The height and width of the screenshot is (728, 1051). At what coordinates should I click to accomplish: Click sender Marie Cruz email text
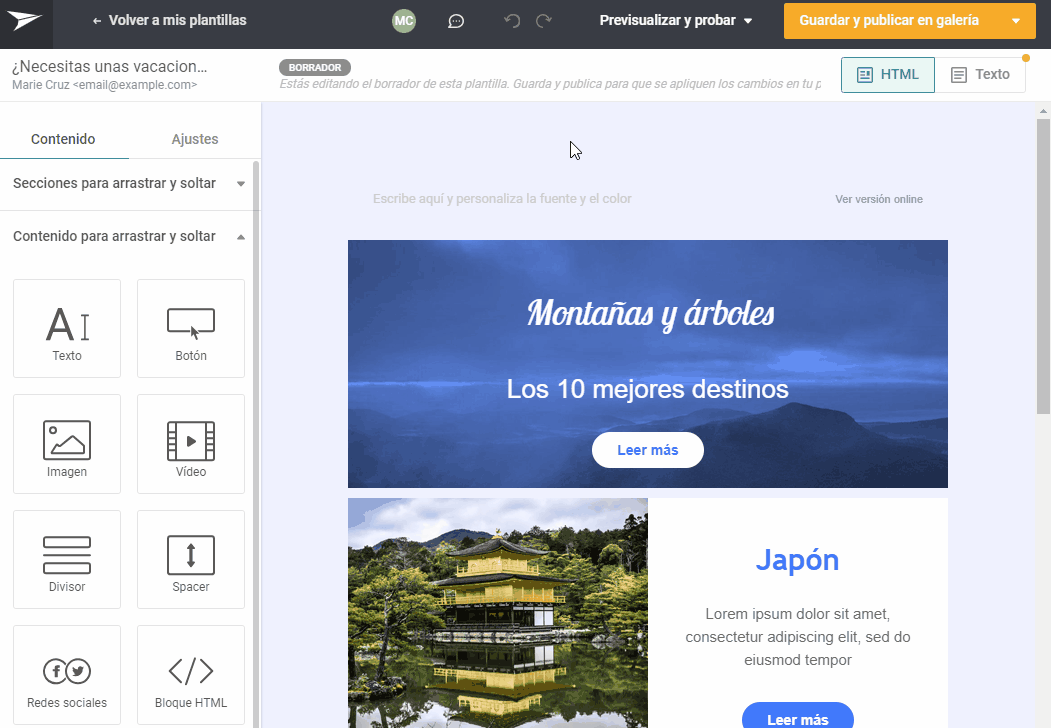pos(105,85)
